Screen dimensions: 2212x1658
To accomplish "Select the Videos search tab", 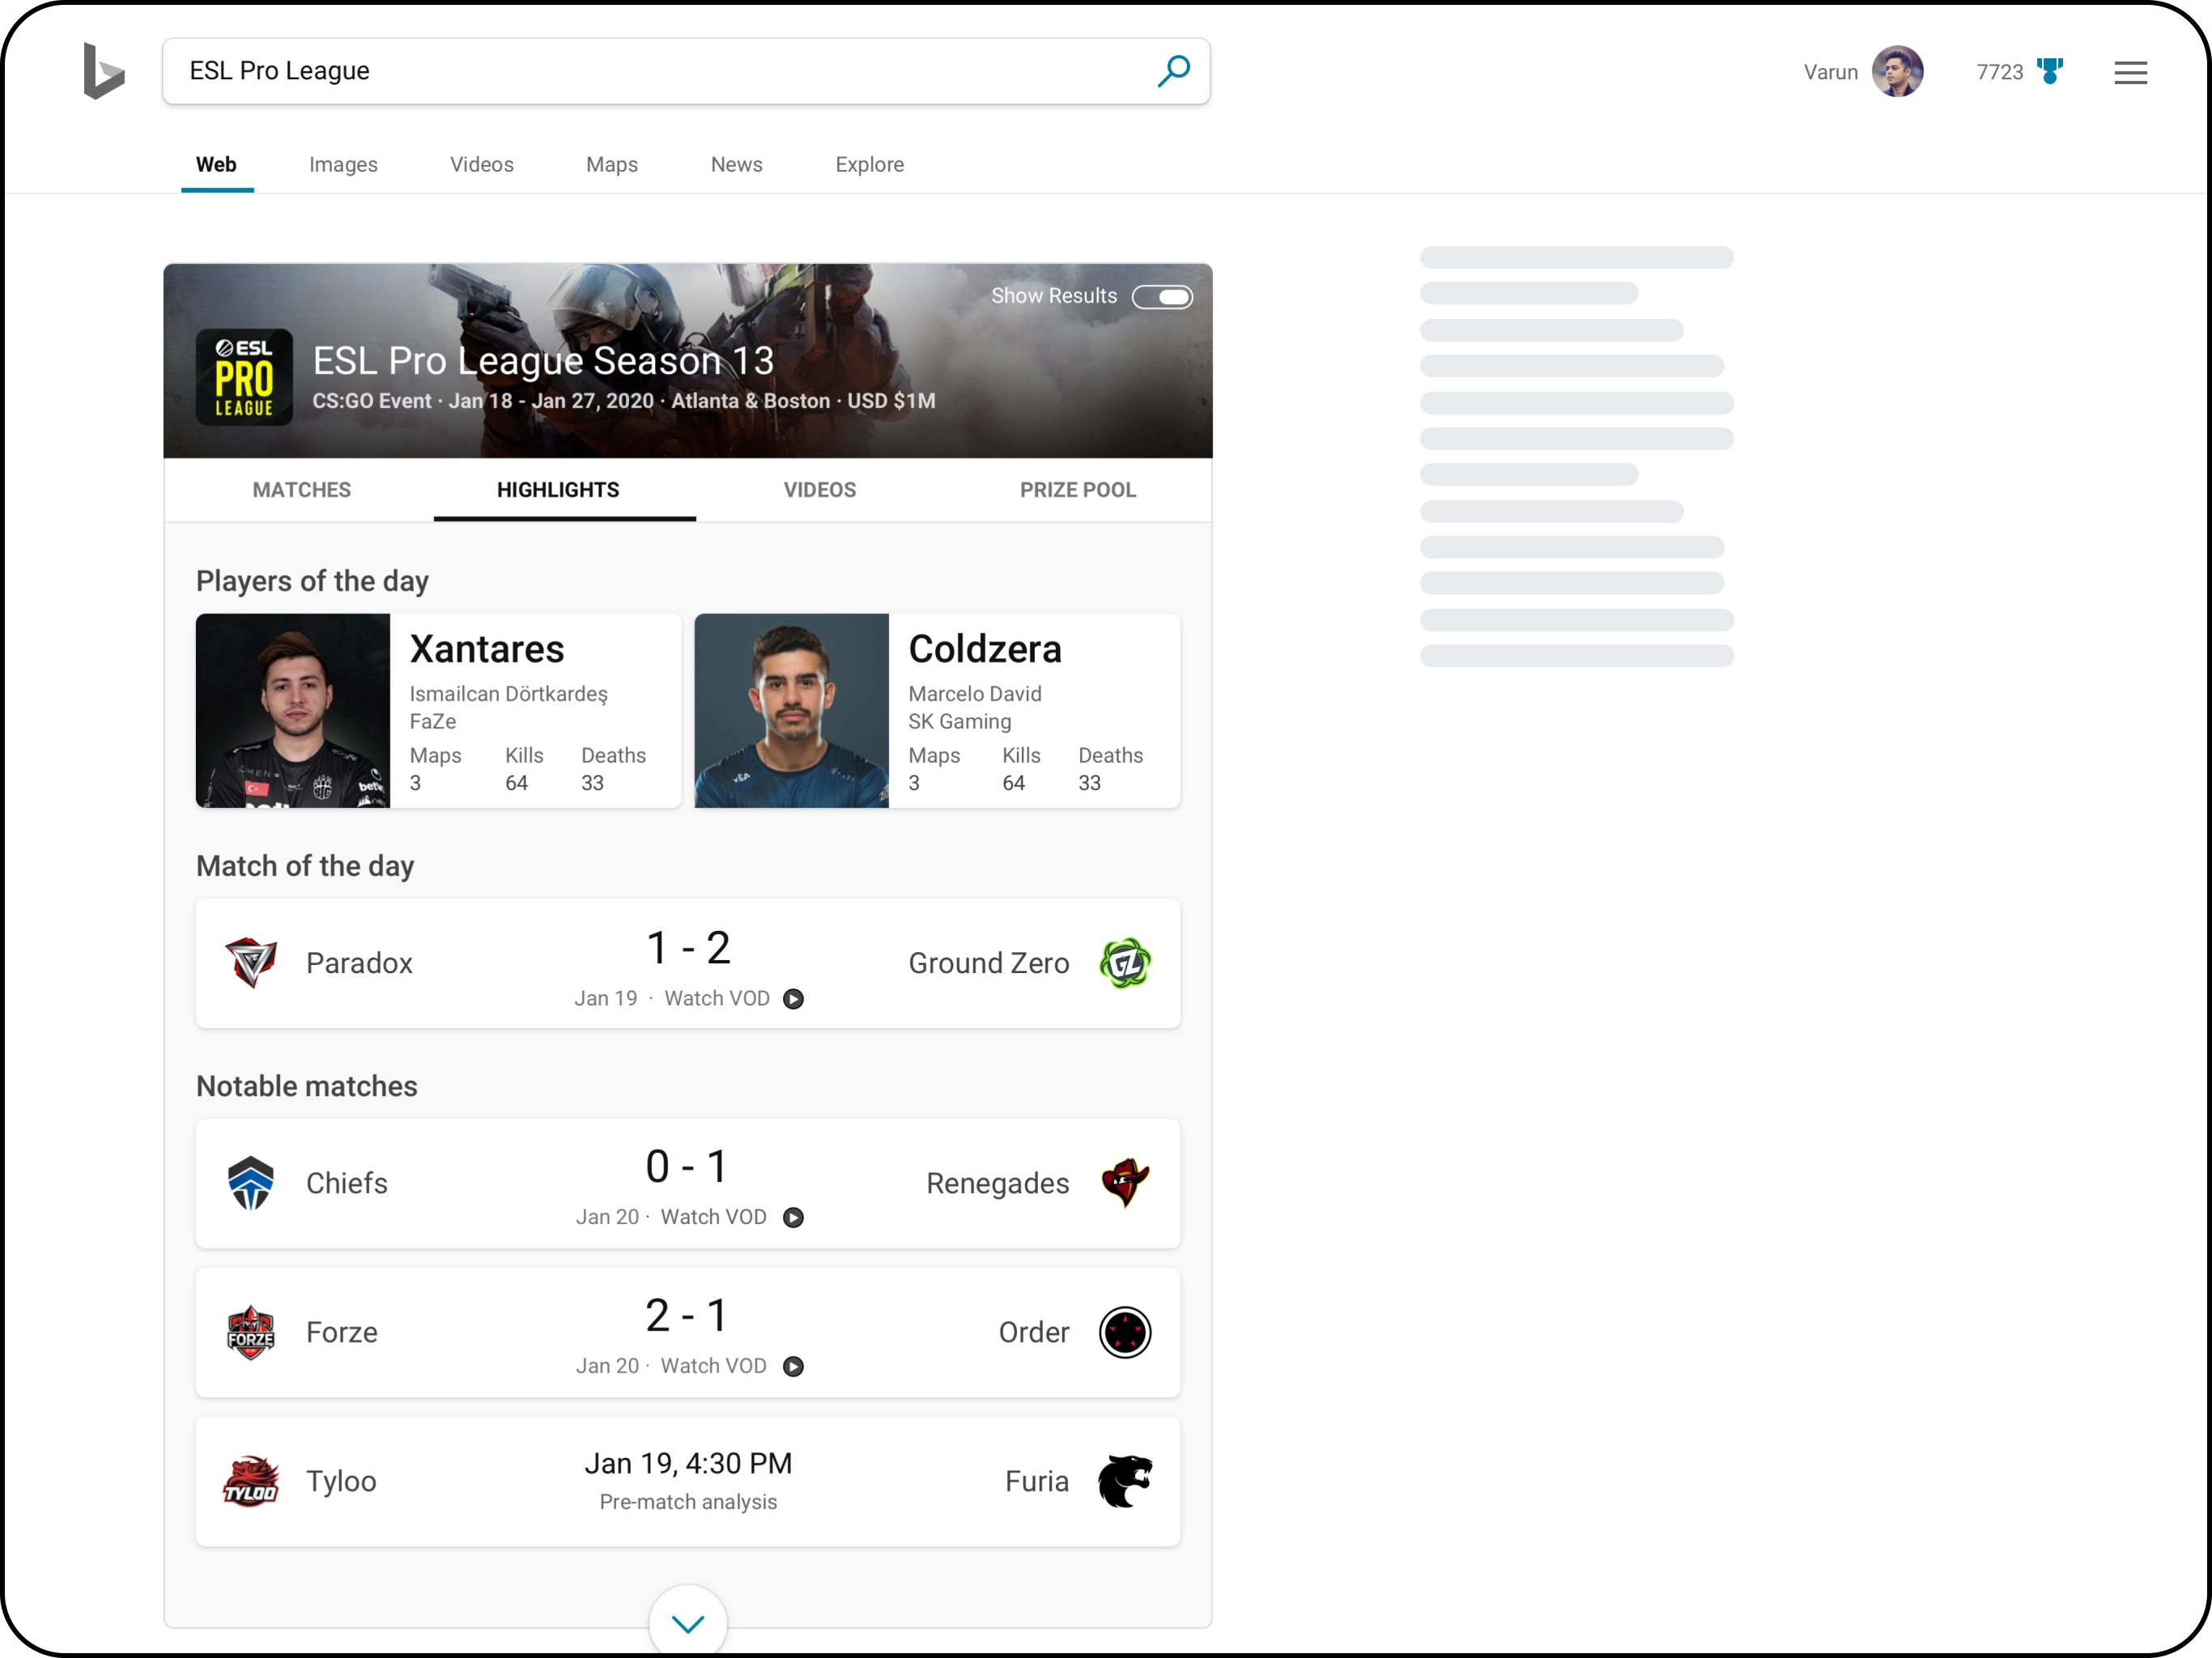I will click(x=482, y=164).
